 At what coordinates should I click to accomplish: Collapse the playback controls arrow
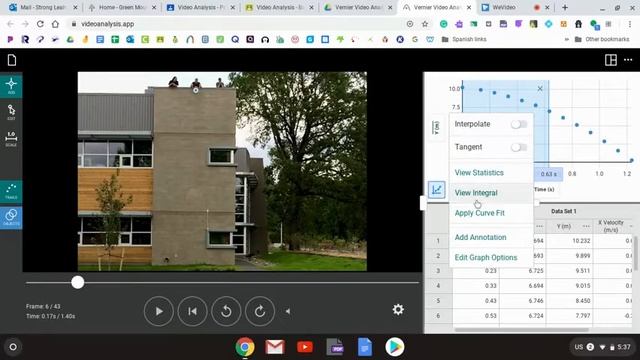[288, 311]
